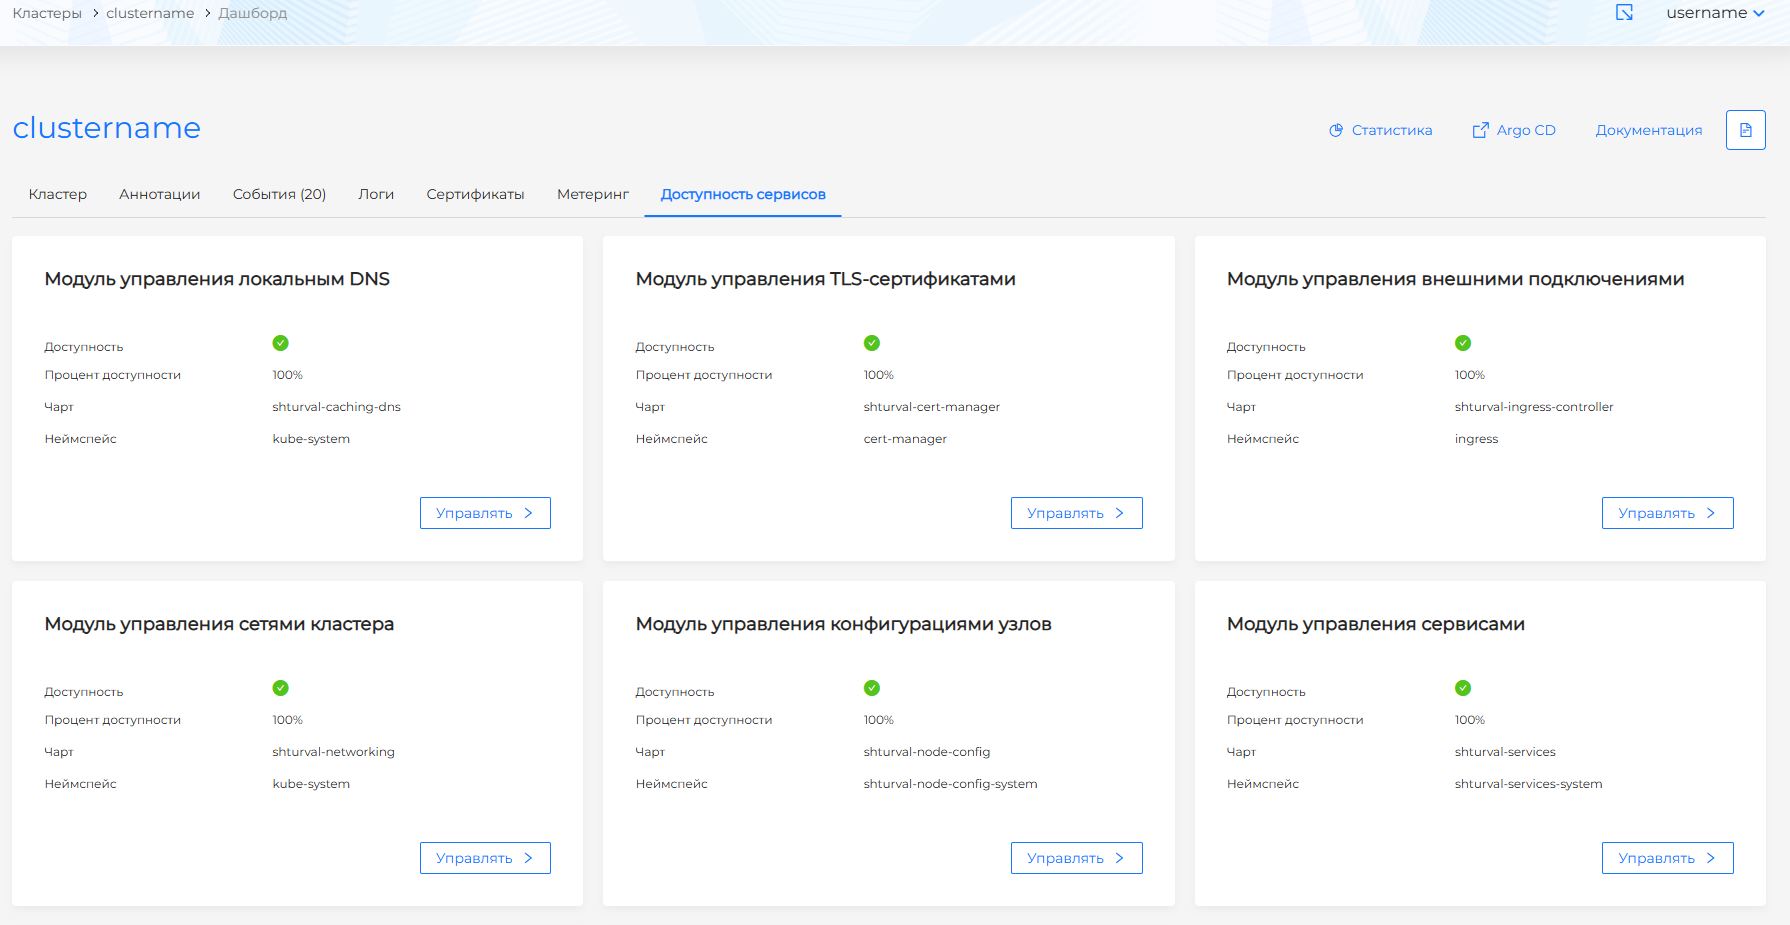Image resolution: width=1790 pixels, height=925 pixels.
Task: Click the green status icon on TLS-сертификатами card
Action: coord(871,342)
